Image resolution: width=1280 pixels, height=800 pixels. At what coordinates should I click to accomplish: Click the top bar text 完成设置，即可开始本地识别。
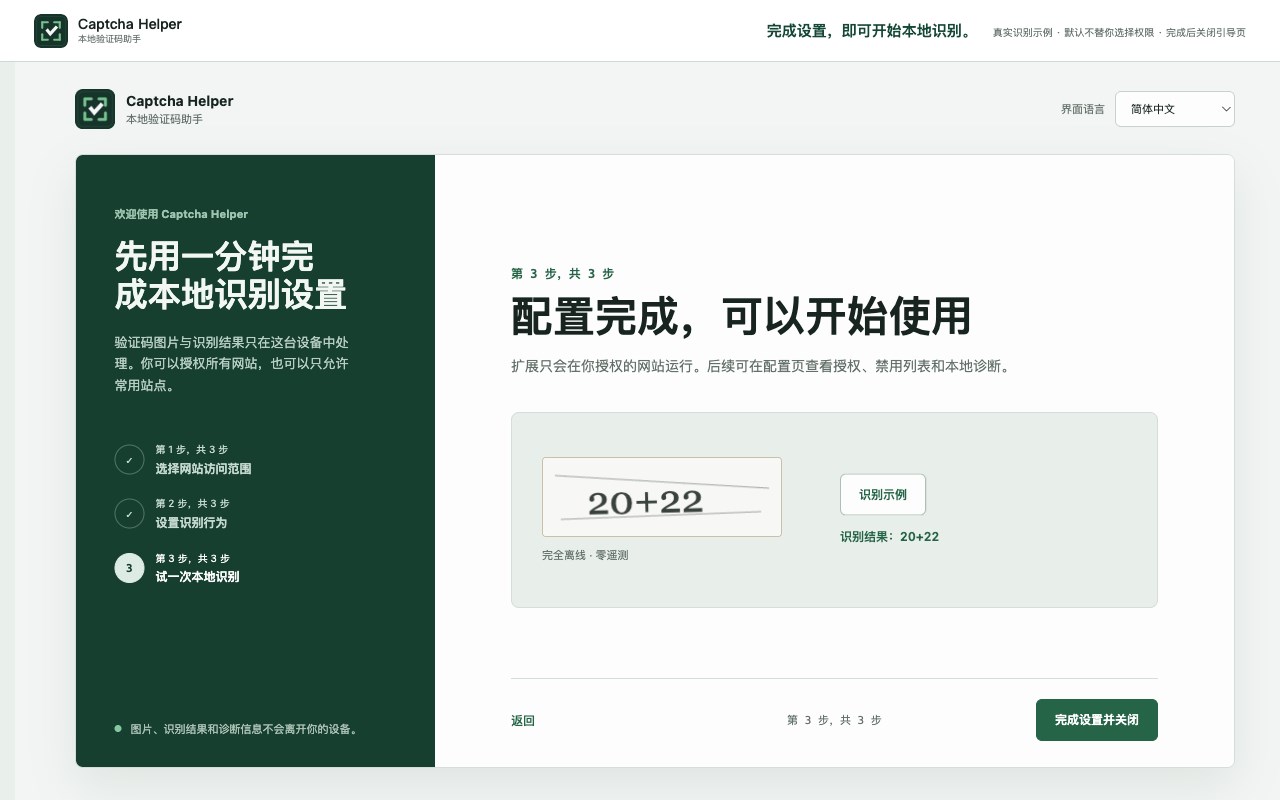tap(871, 31)
